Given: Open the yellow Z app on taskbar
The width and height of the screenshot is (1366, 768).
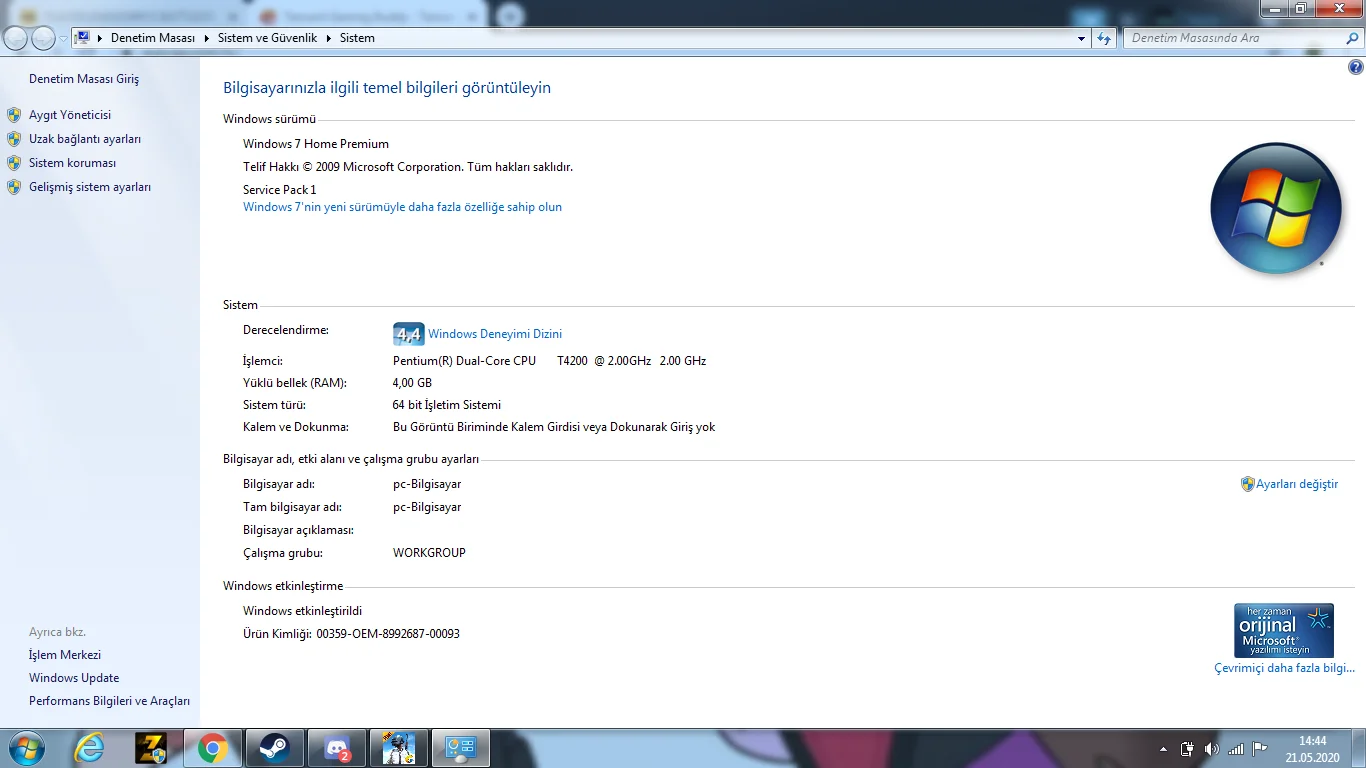Looking at the screenshot, I should click(151, 748).
